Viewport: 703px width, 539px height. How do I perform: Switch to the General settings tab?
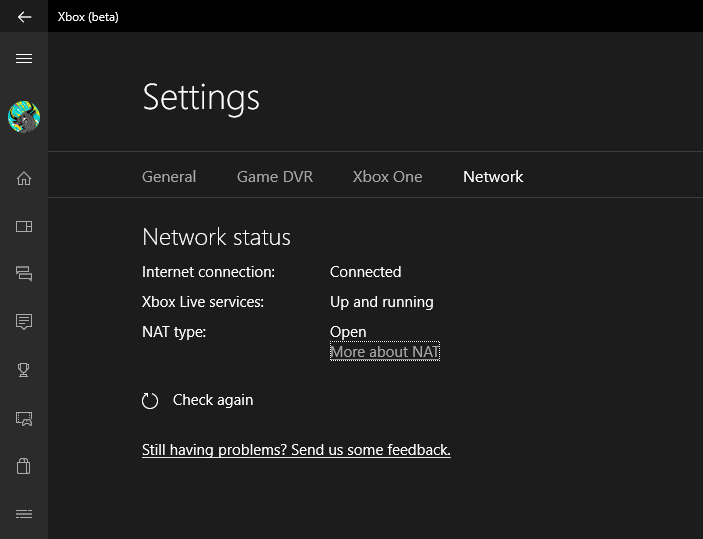point(169,177)
